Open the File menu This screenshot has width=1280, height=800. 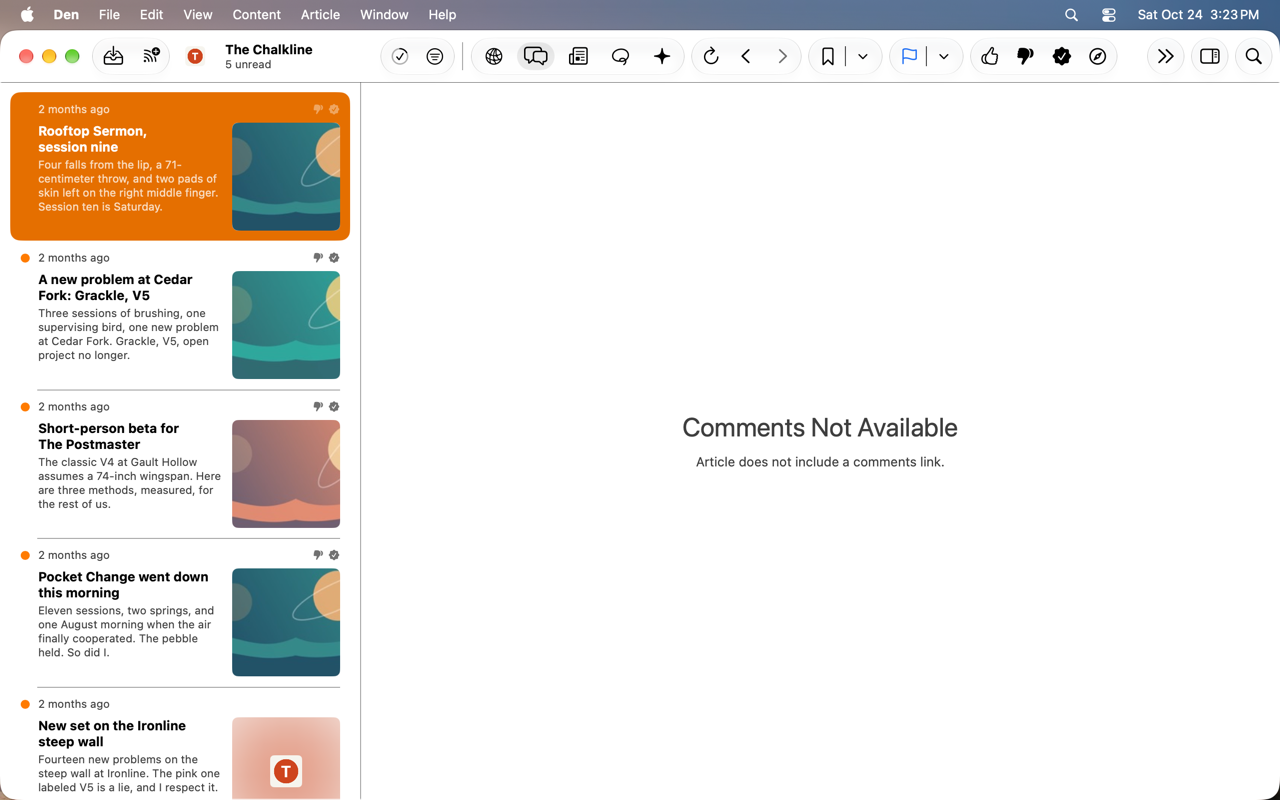click(x=109, y=15)
